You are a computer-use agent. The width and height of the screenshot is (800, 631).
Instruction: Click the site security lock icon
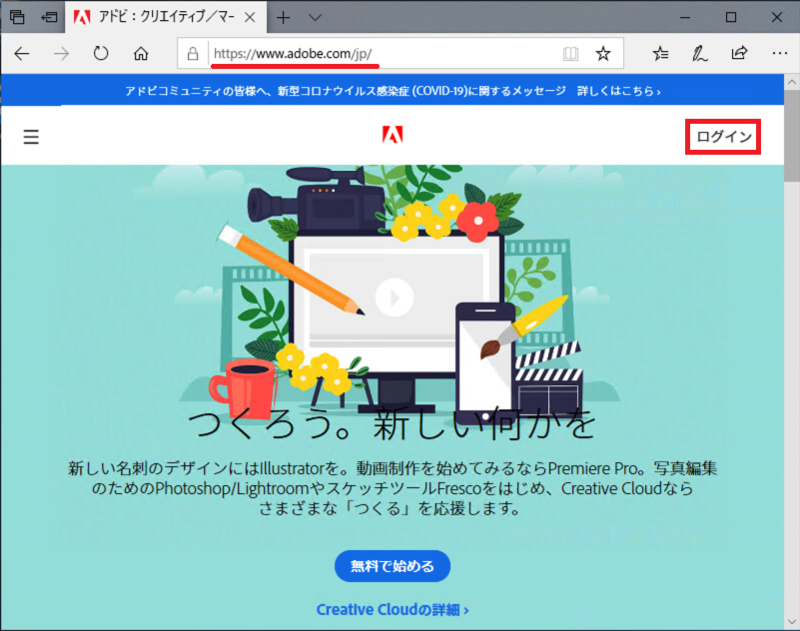coord(194,53)
